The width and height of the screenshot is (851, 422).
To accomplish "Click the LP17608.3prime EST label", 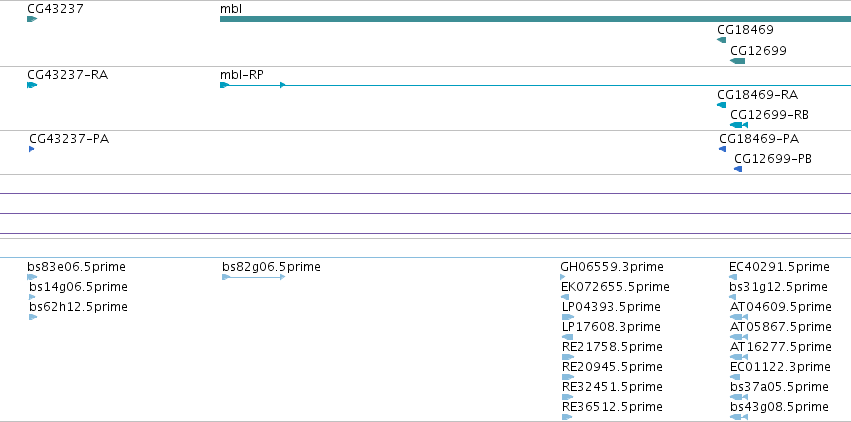I will [611, 327].
